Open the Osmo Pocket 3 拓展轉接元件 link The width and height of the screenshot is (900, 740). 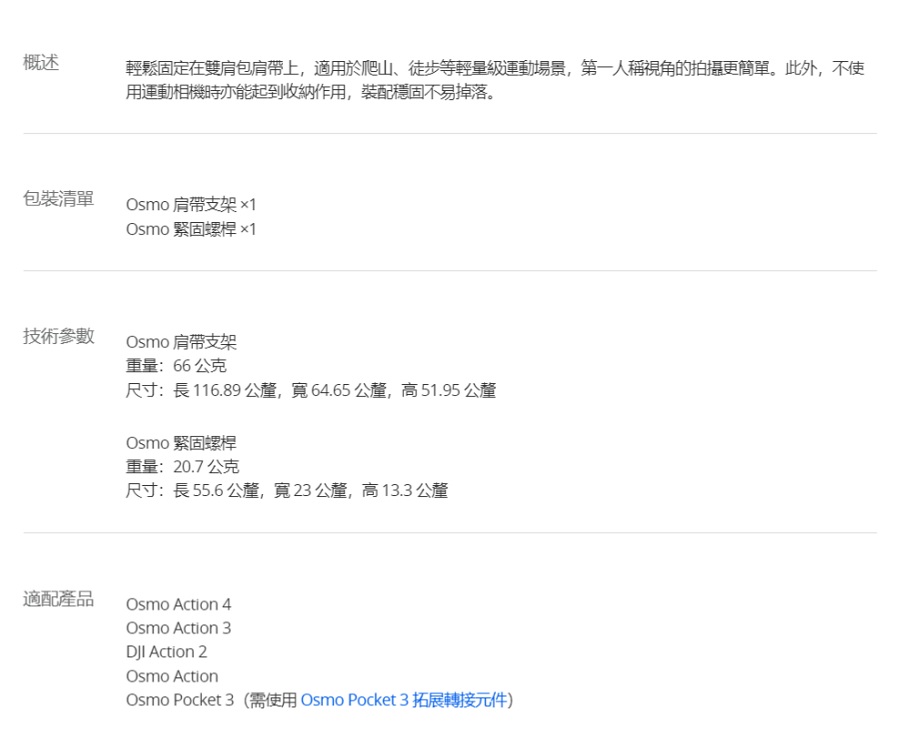pos(404,700)
